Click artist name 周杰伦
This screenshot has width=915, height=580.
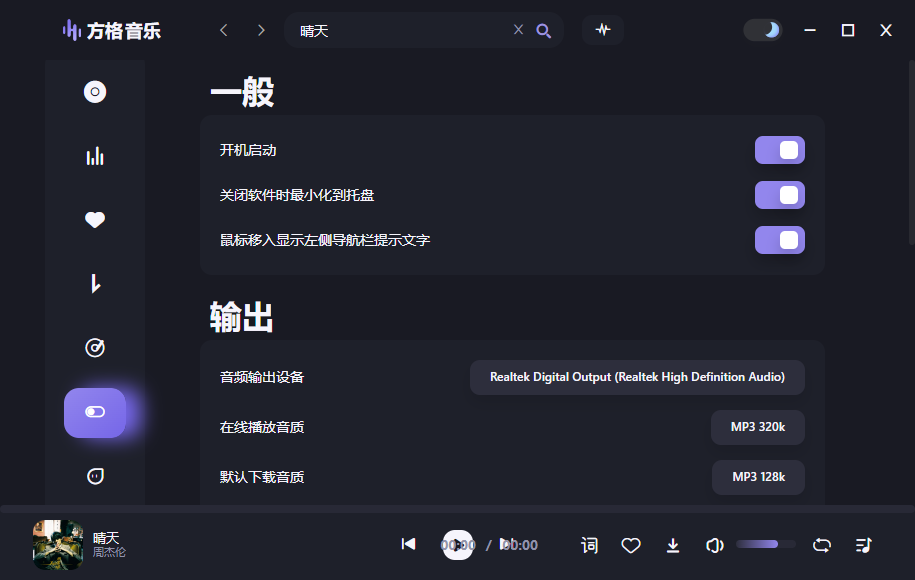(109, 552)
